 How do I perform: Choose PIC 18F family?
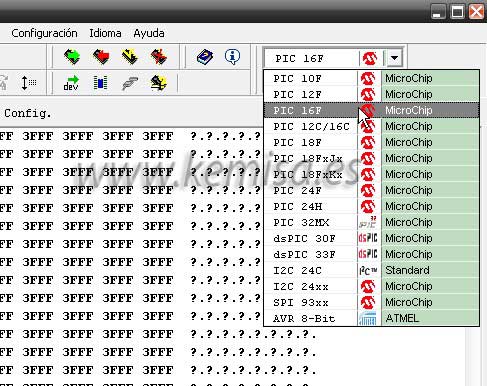(x=371, y=142)
